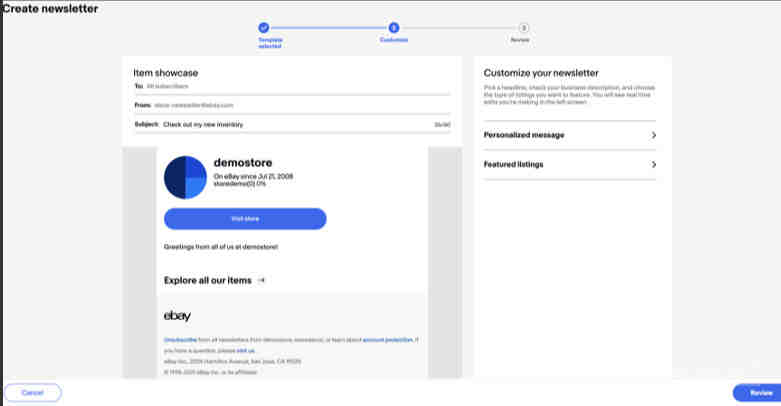Expand Featured listings chevron
The height and width of the screenshot is (406, 781).
[x=653, y=164]
